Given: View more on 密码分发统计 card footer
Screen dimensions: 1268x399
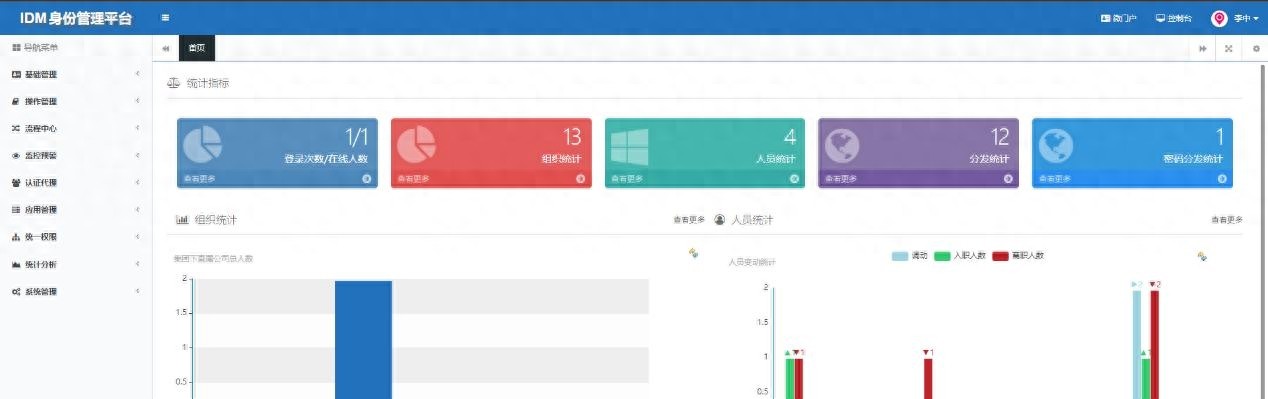Looking at the screenshot, I should click(x=1132, y=179).
